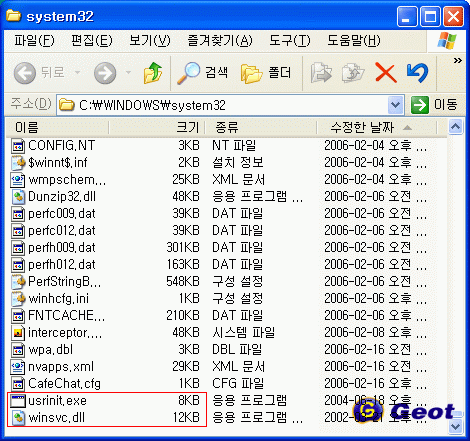Click the system32 title bar folder icon
The height and width of the screenshot is (441, 470).
click(x=14, y=16)
